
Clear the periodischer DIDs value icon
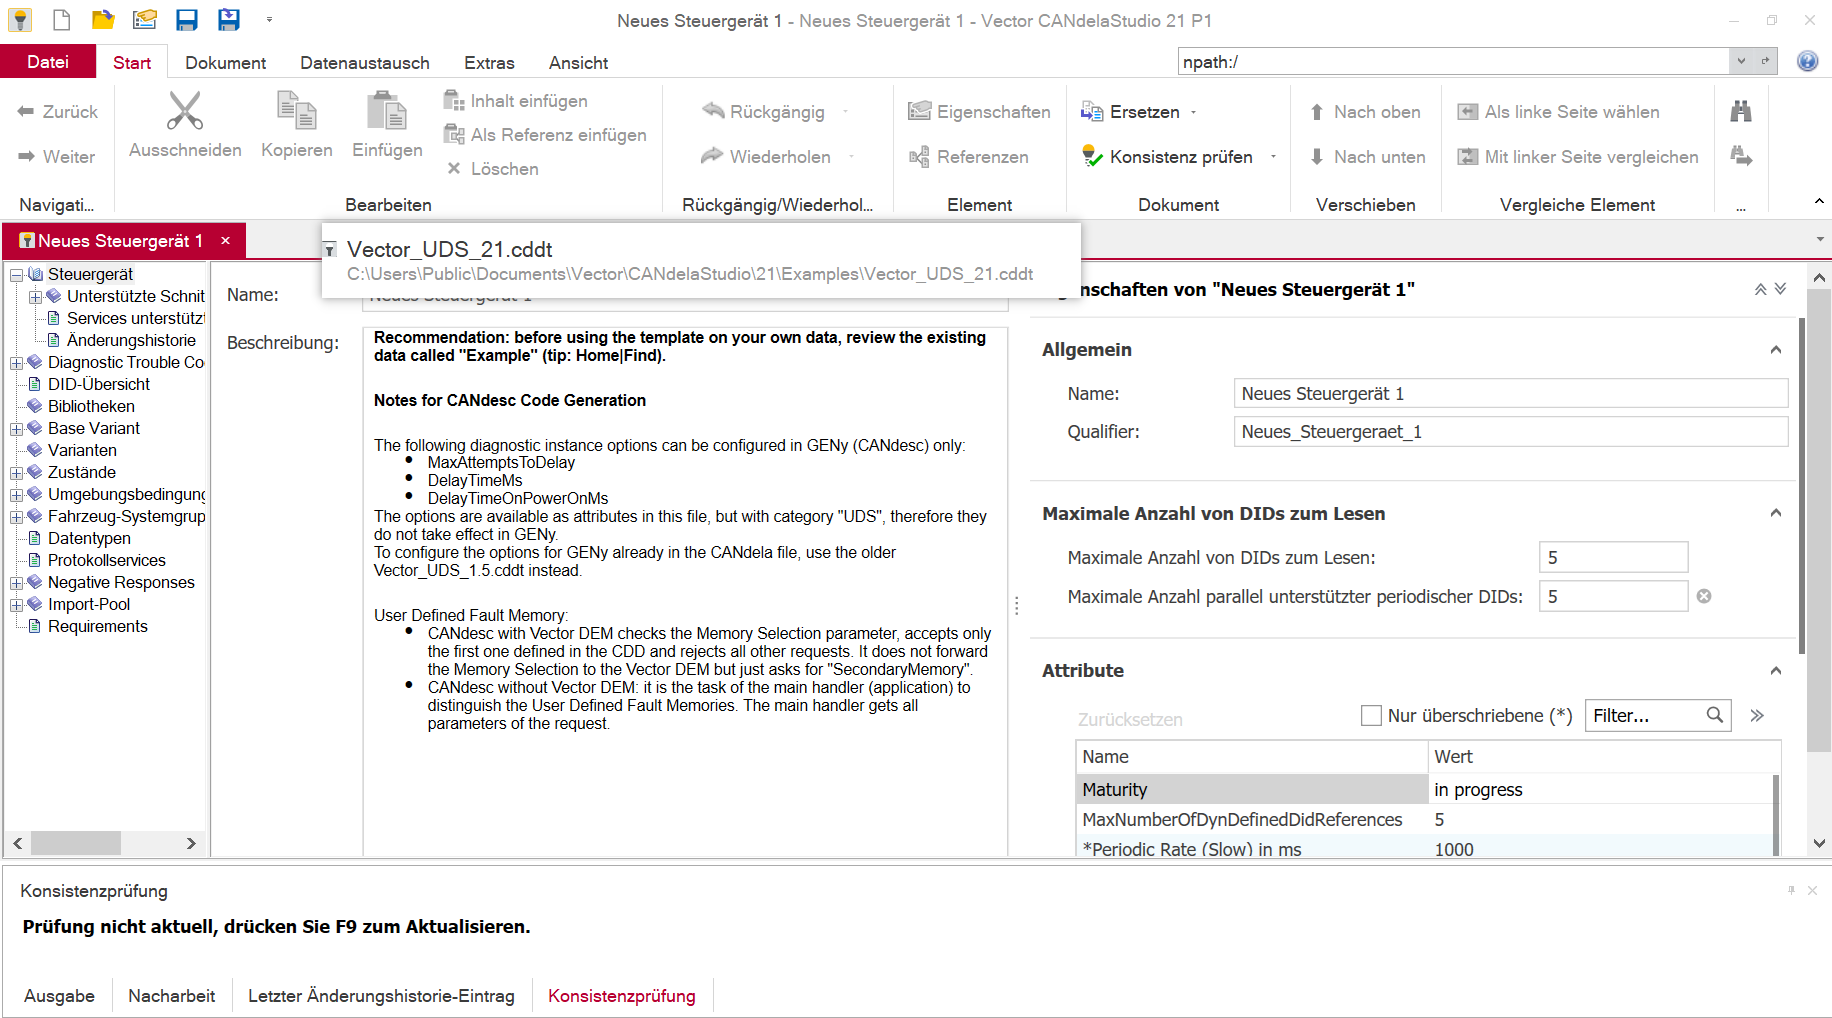1704,596
